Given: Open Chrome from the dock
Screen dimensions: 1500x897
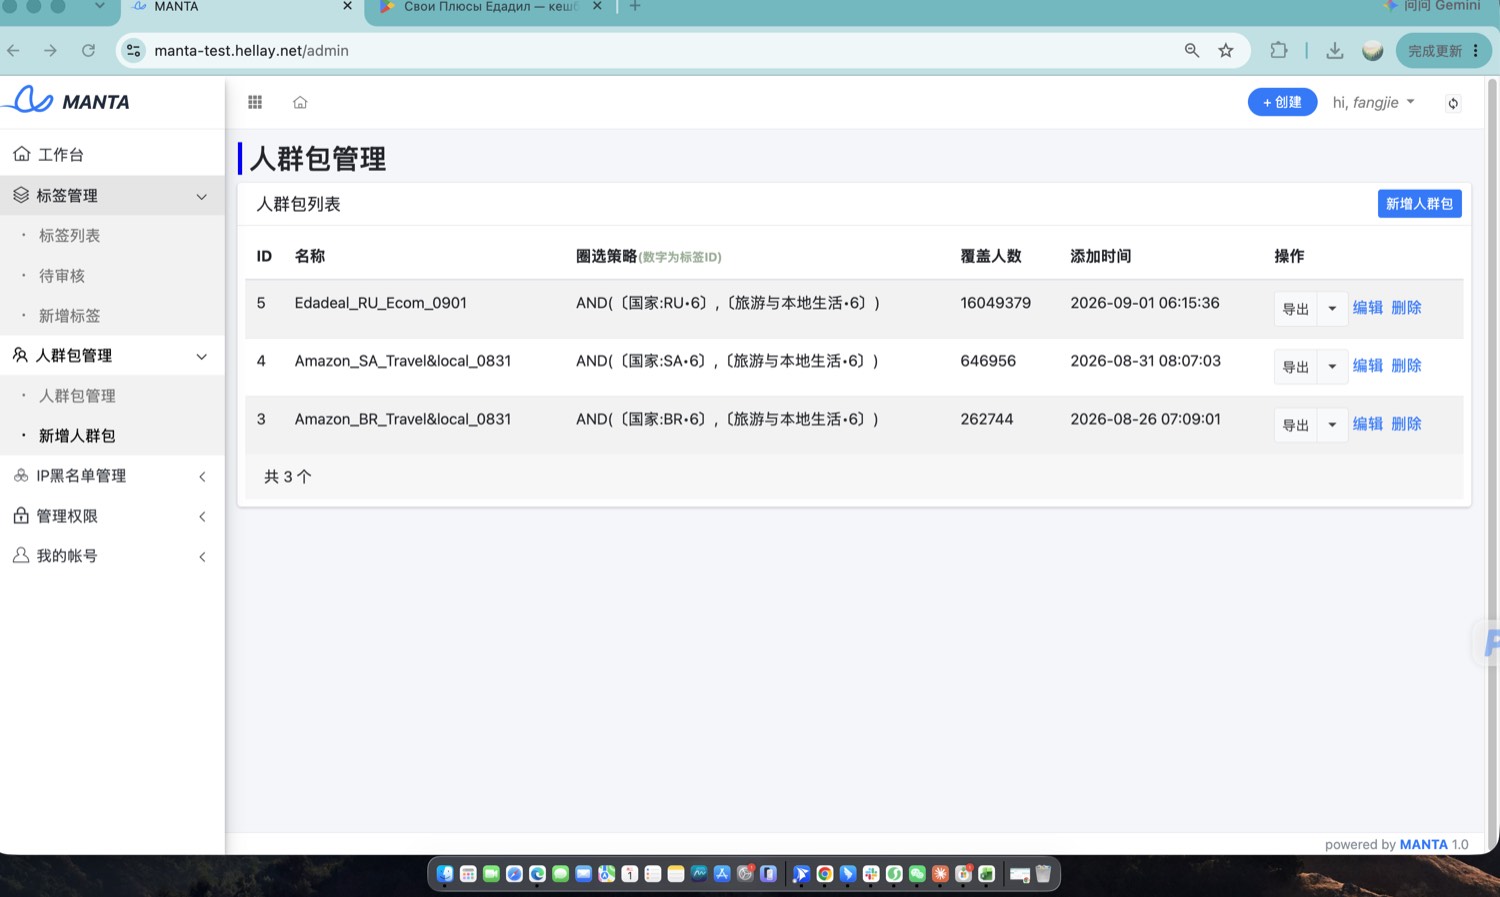Looking at the screenshot, I should 825,874.
